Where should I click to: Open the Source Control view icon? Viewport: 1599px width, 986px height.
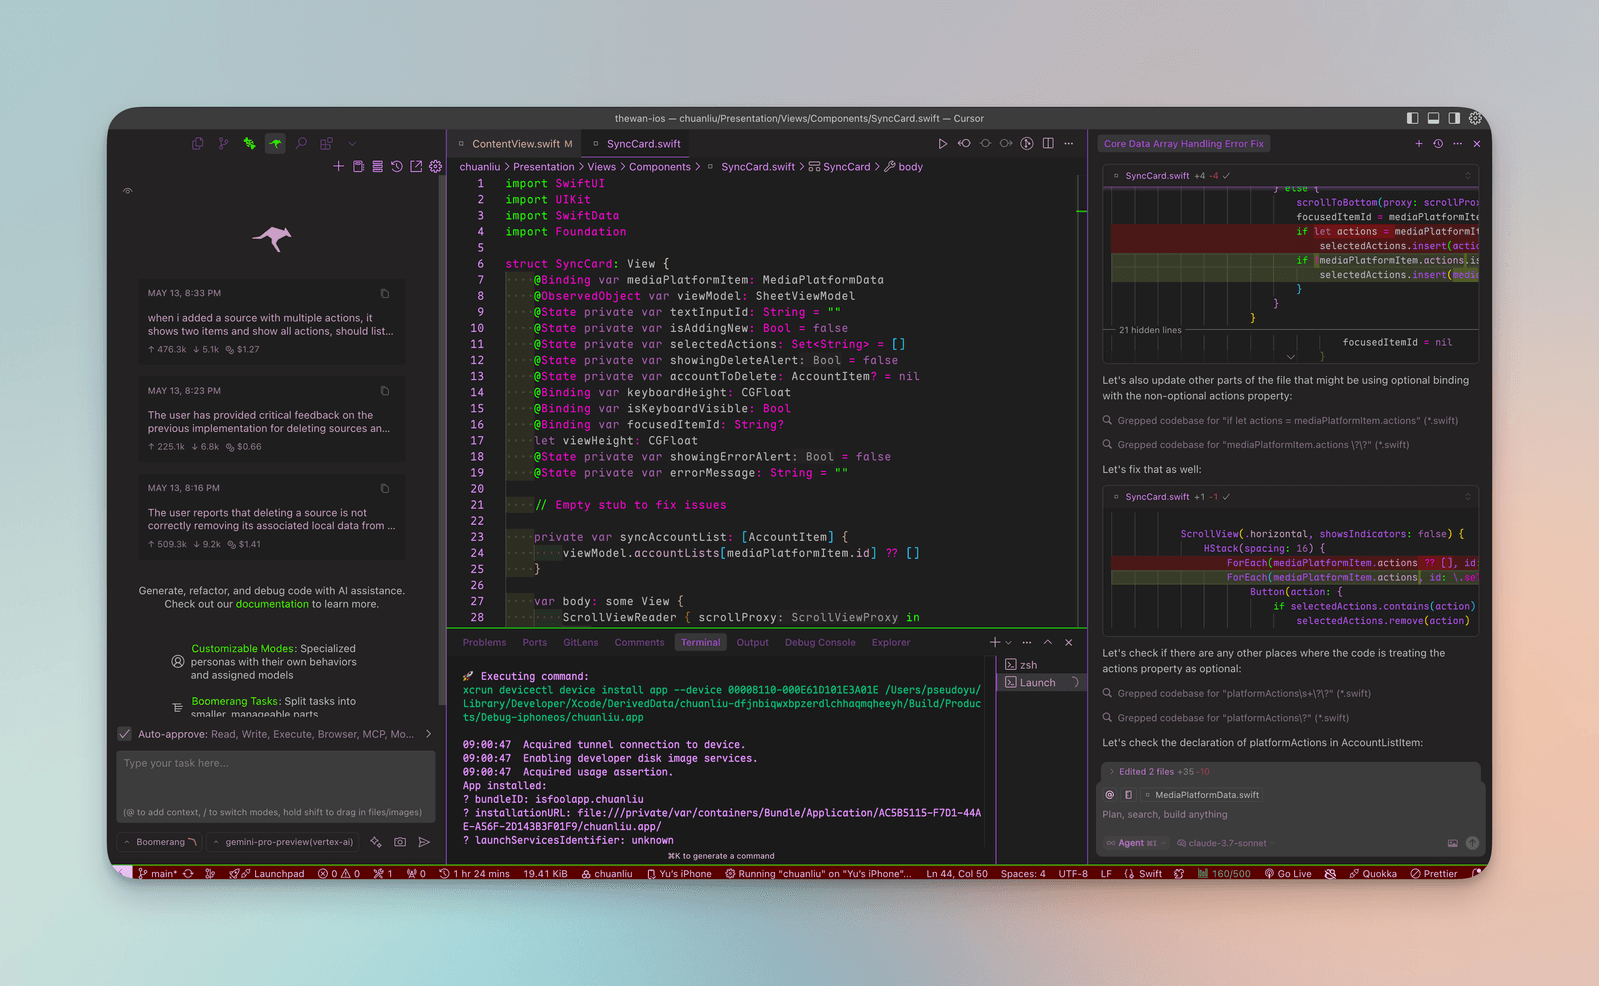[223, 144]
